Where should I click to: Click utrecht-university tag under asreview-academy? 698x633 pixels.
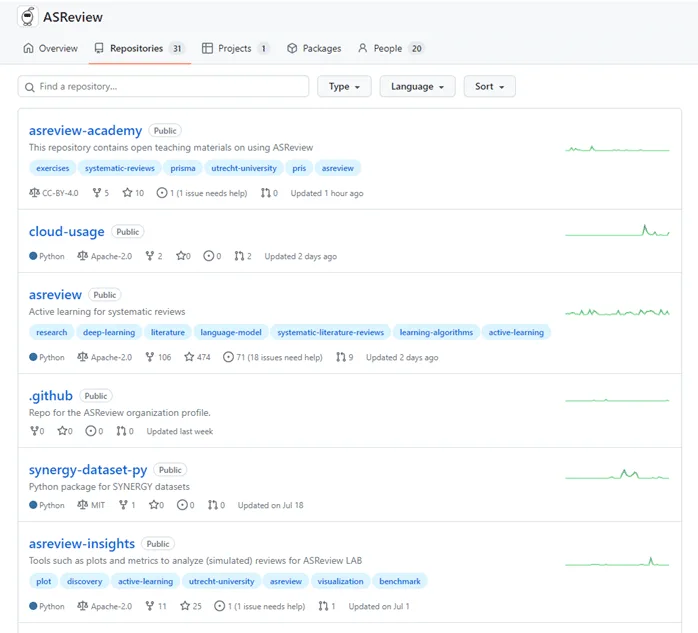244,168
